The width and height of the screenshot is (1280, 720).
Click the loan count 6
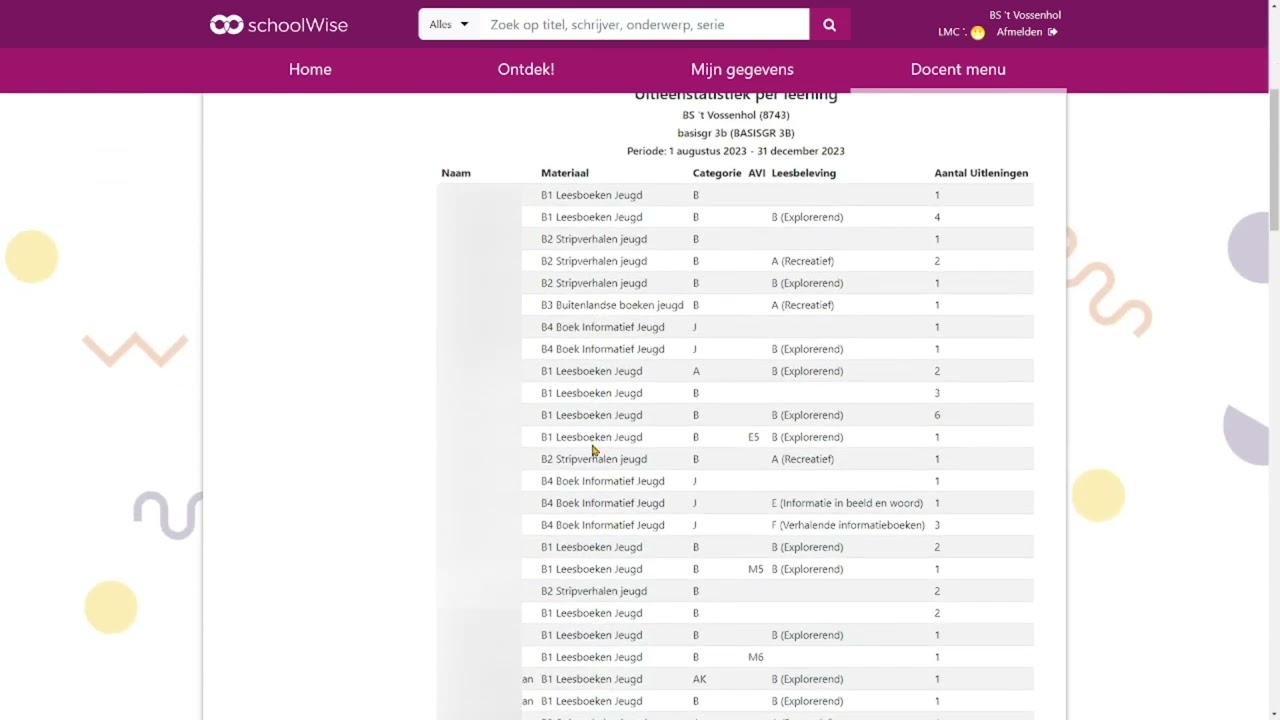[x=937, y=415]
